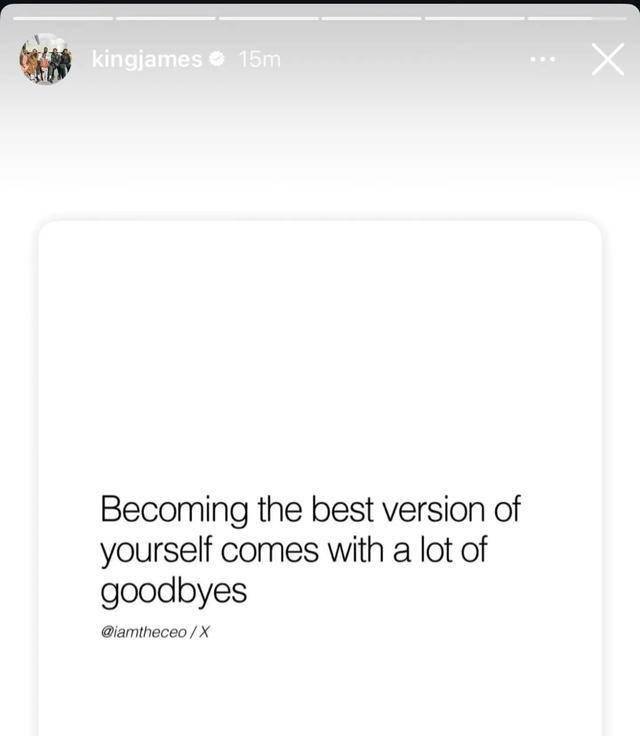
Task: Close the story with the X
Action: (x=608, y=59)
